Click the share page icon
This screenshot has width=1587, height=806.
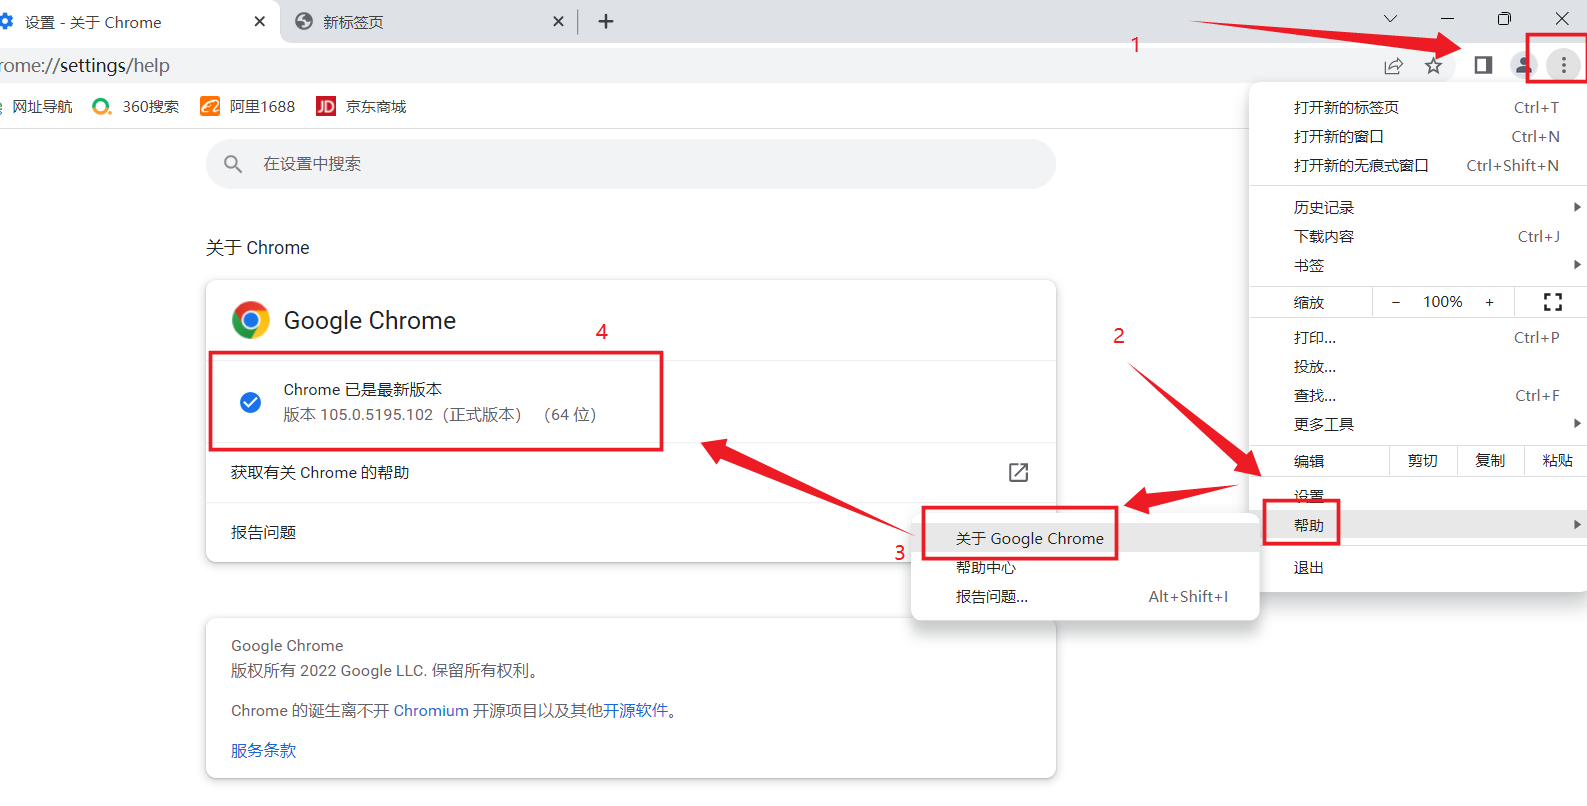[1393, 66]
